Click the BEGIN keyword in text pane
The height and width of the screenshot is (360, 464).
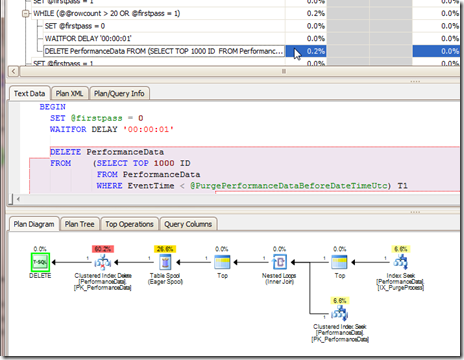[x=53, y=107]
